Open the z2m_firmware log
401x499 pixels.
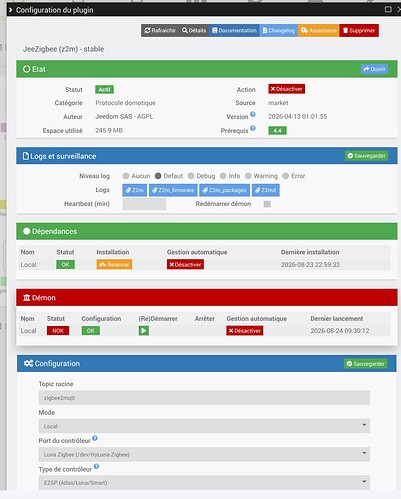[173, 190]
